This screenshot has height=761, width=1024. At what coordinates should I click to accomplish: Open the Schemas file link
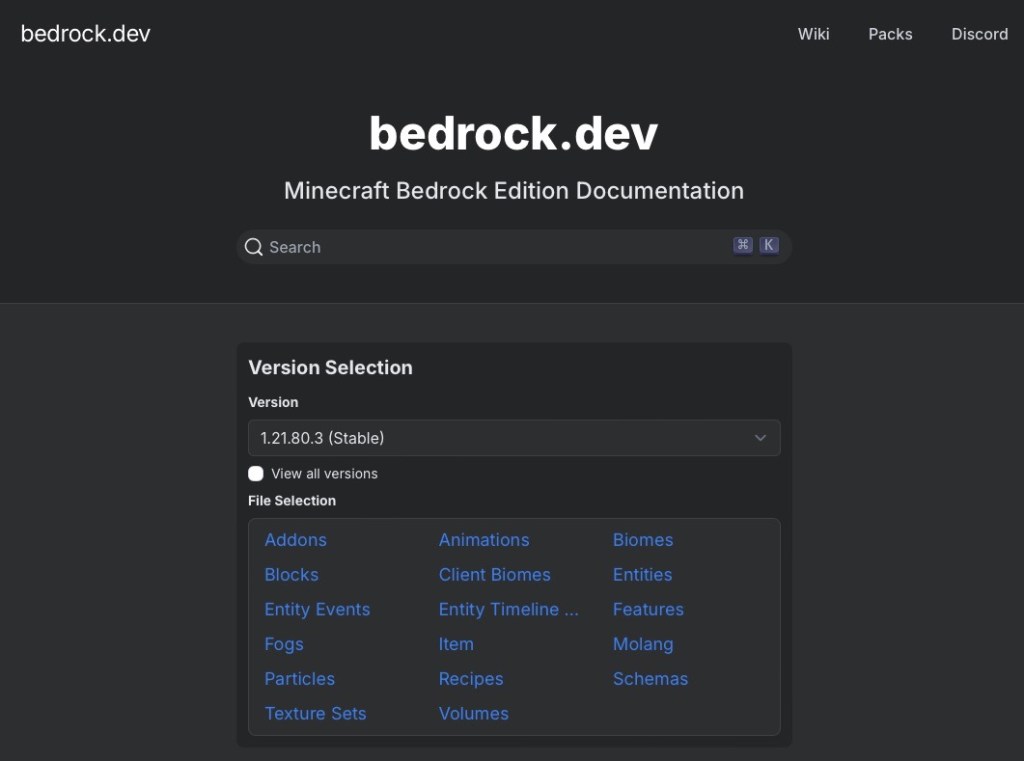click(x=650, y=679)
